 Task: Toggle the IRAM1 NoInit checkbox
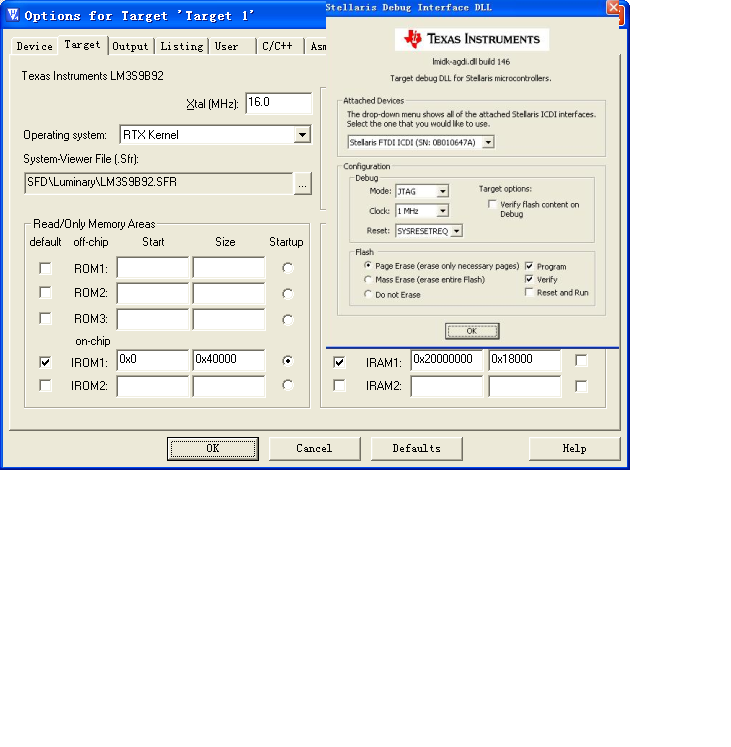coord(581,361)
